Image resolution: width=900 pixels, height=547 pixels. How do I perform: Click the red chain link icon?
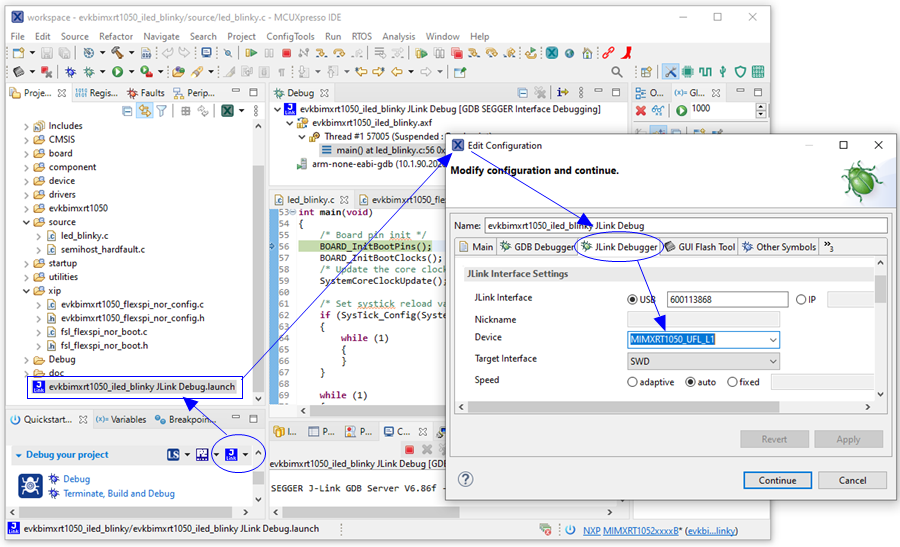click(608, 53)
